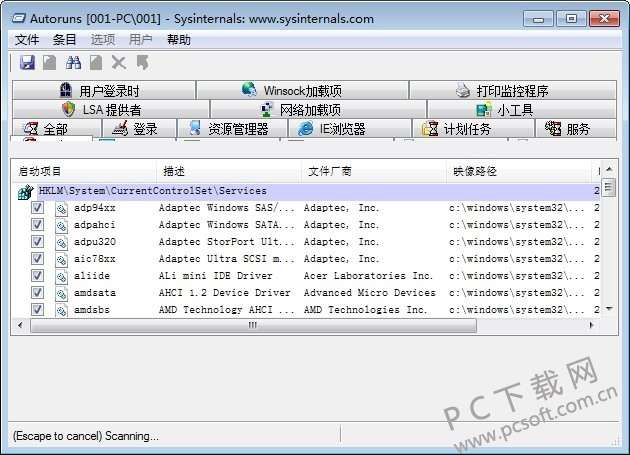Uncheck the adp94xx entry checkbox
The width and height of the screenshot is (630, 455).
pos(37,208)
